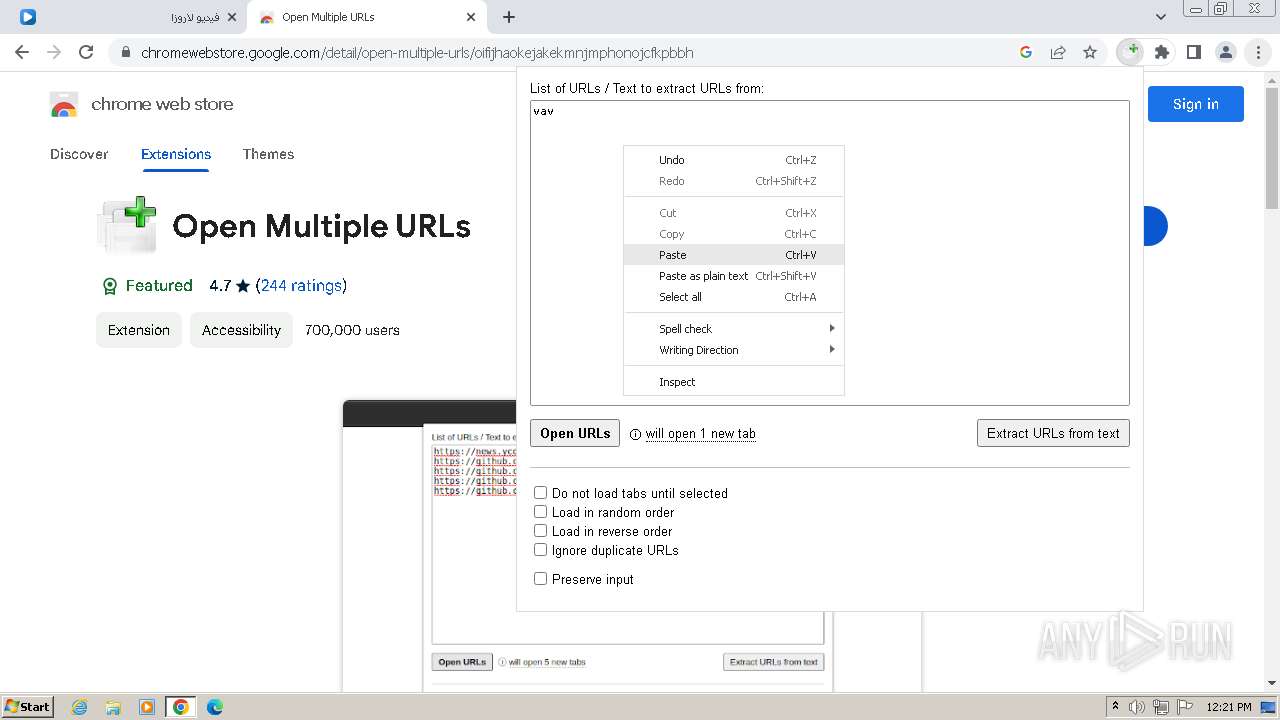Close the Open Multiple URLs tab
1280x720 pixels.
click(471, 17)
